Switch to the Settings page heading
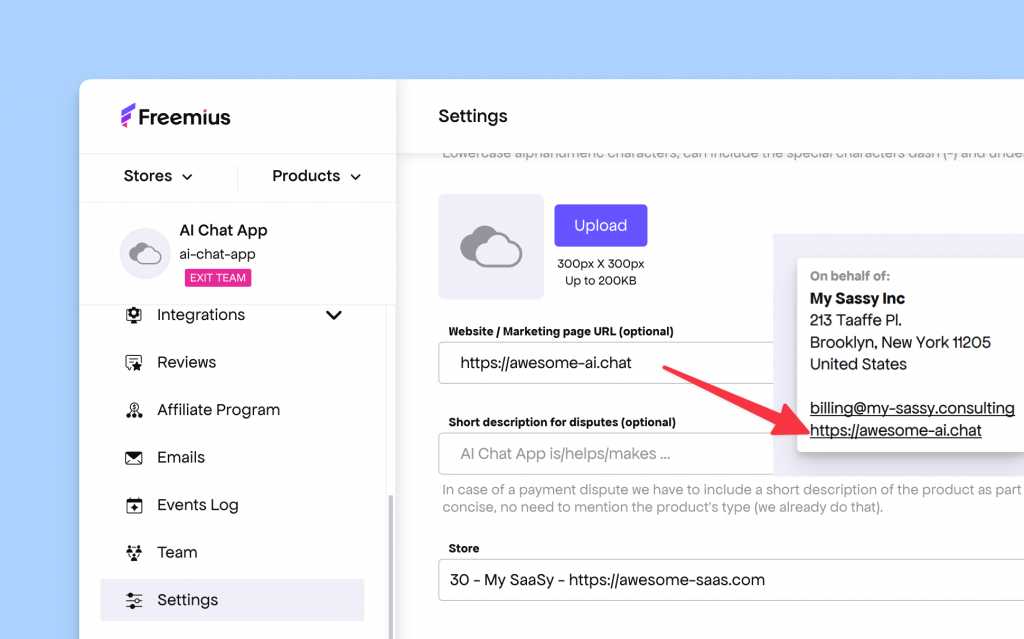This screenshot has width=1024, height=639. 472,116
